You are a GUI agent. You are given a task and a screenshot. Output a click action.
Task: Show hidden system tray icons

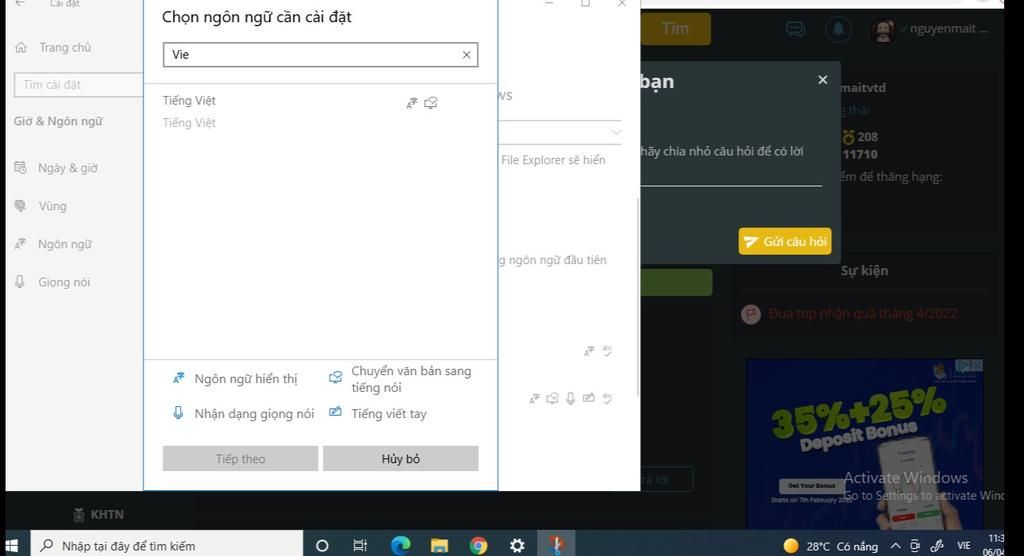(895, 546)
